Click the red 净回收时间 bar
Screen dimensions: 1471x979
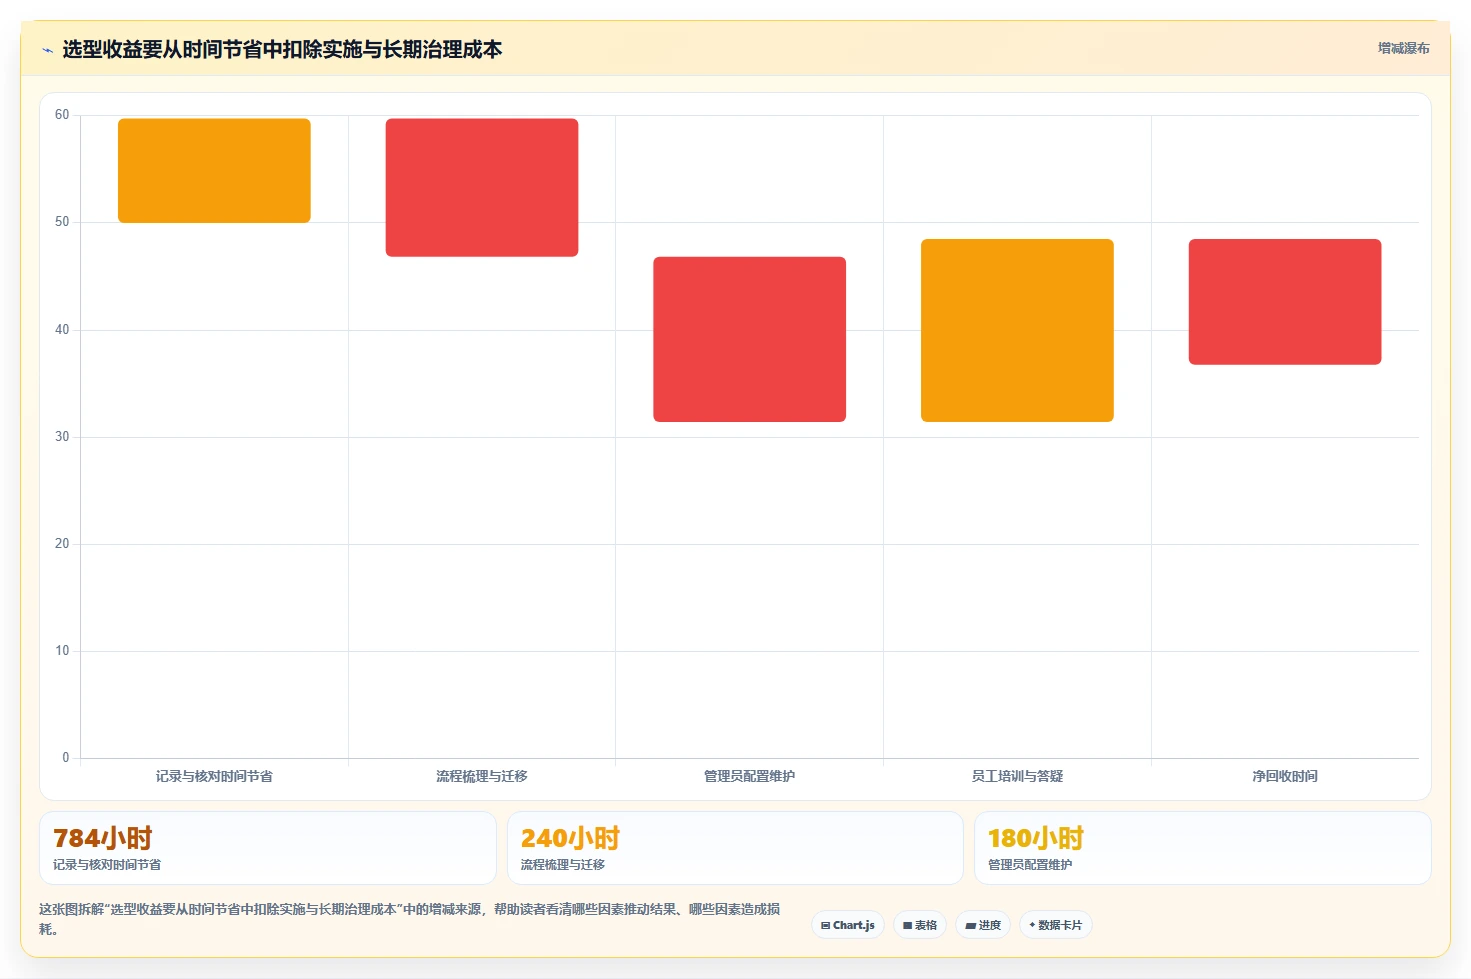1285,301
